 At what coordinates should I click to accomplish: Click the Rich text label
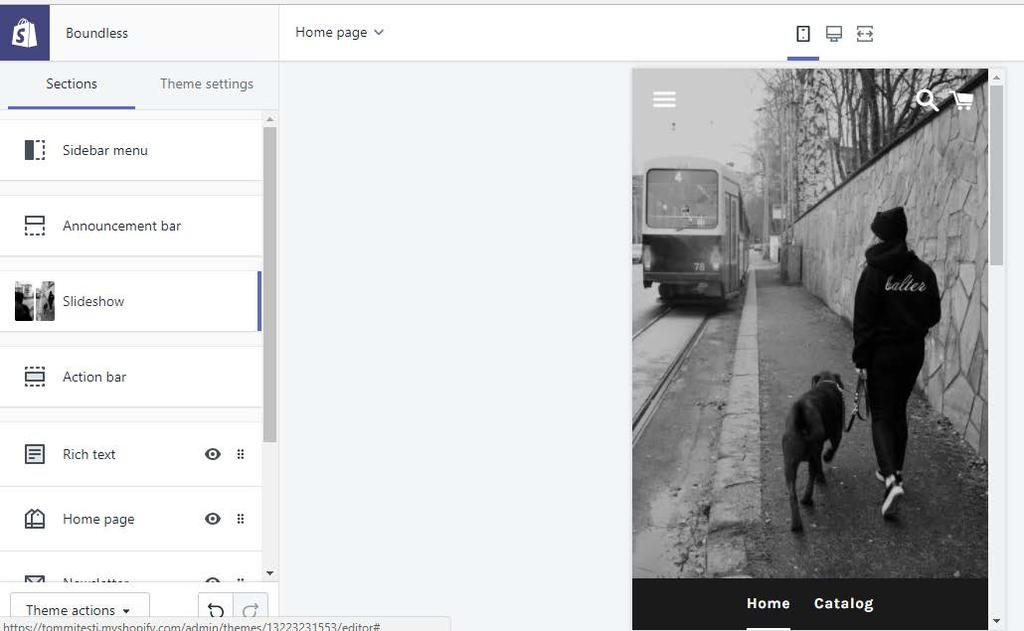(89, 454)
